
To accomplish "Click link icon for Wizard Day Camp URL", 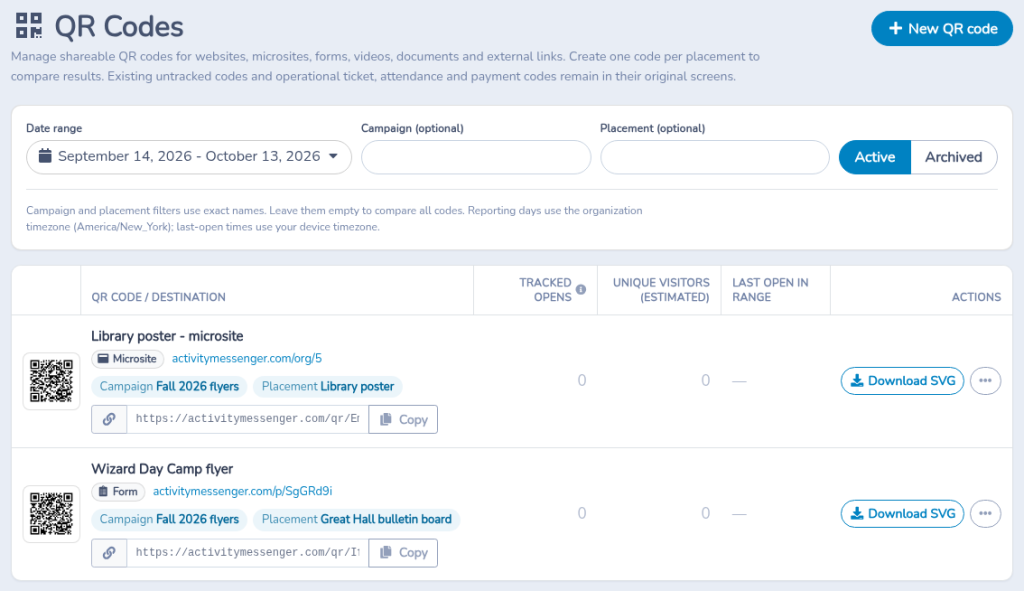I will pyautogui.click(x=109, y=552).
